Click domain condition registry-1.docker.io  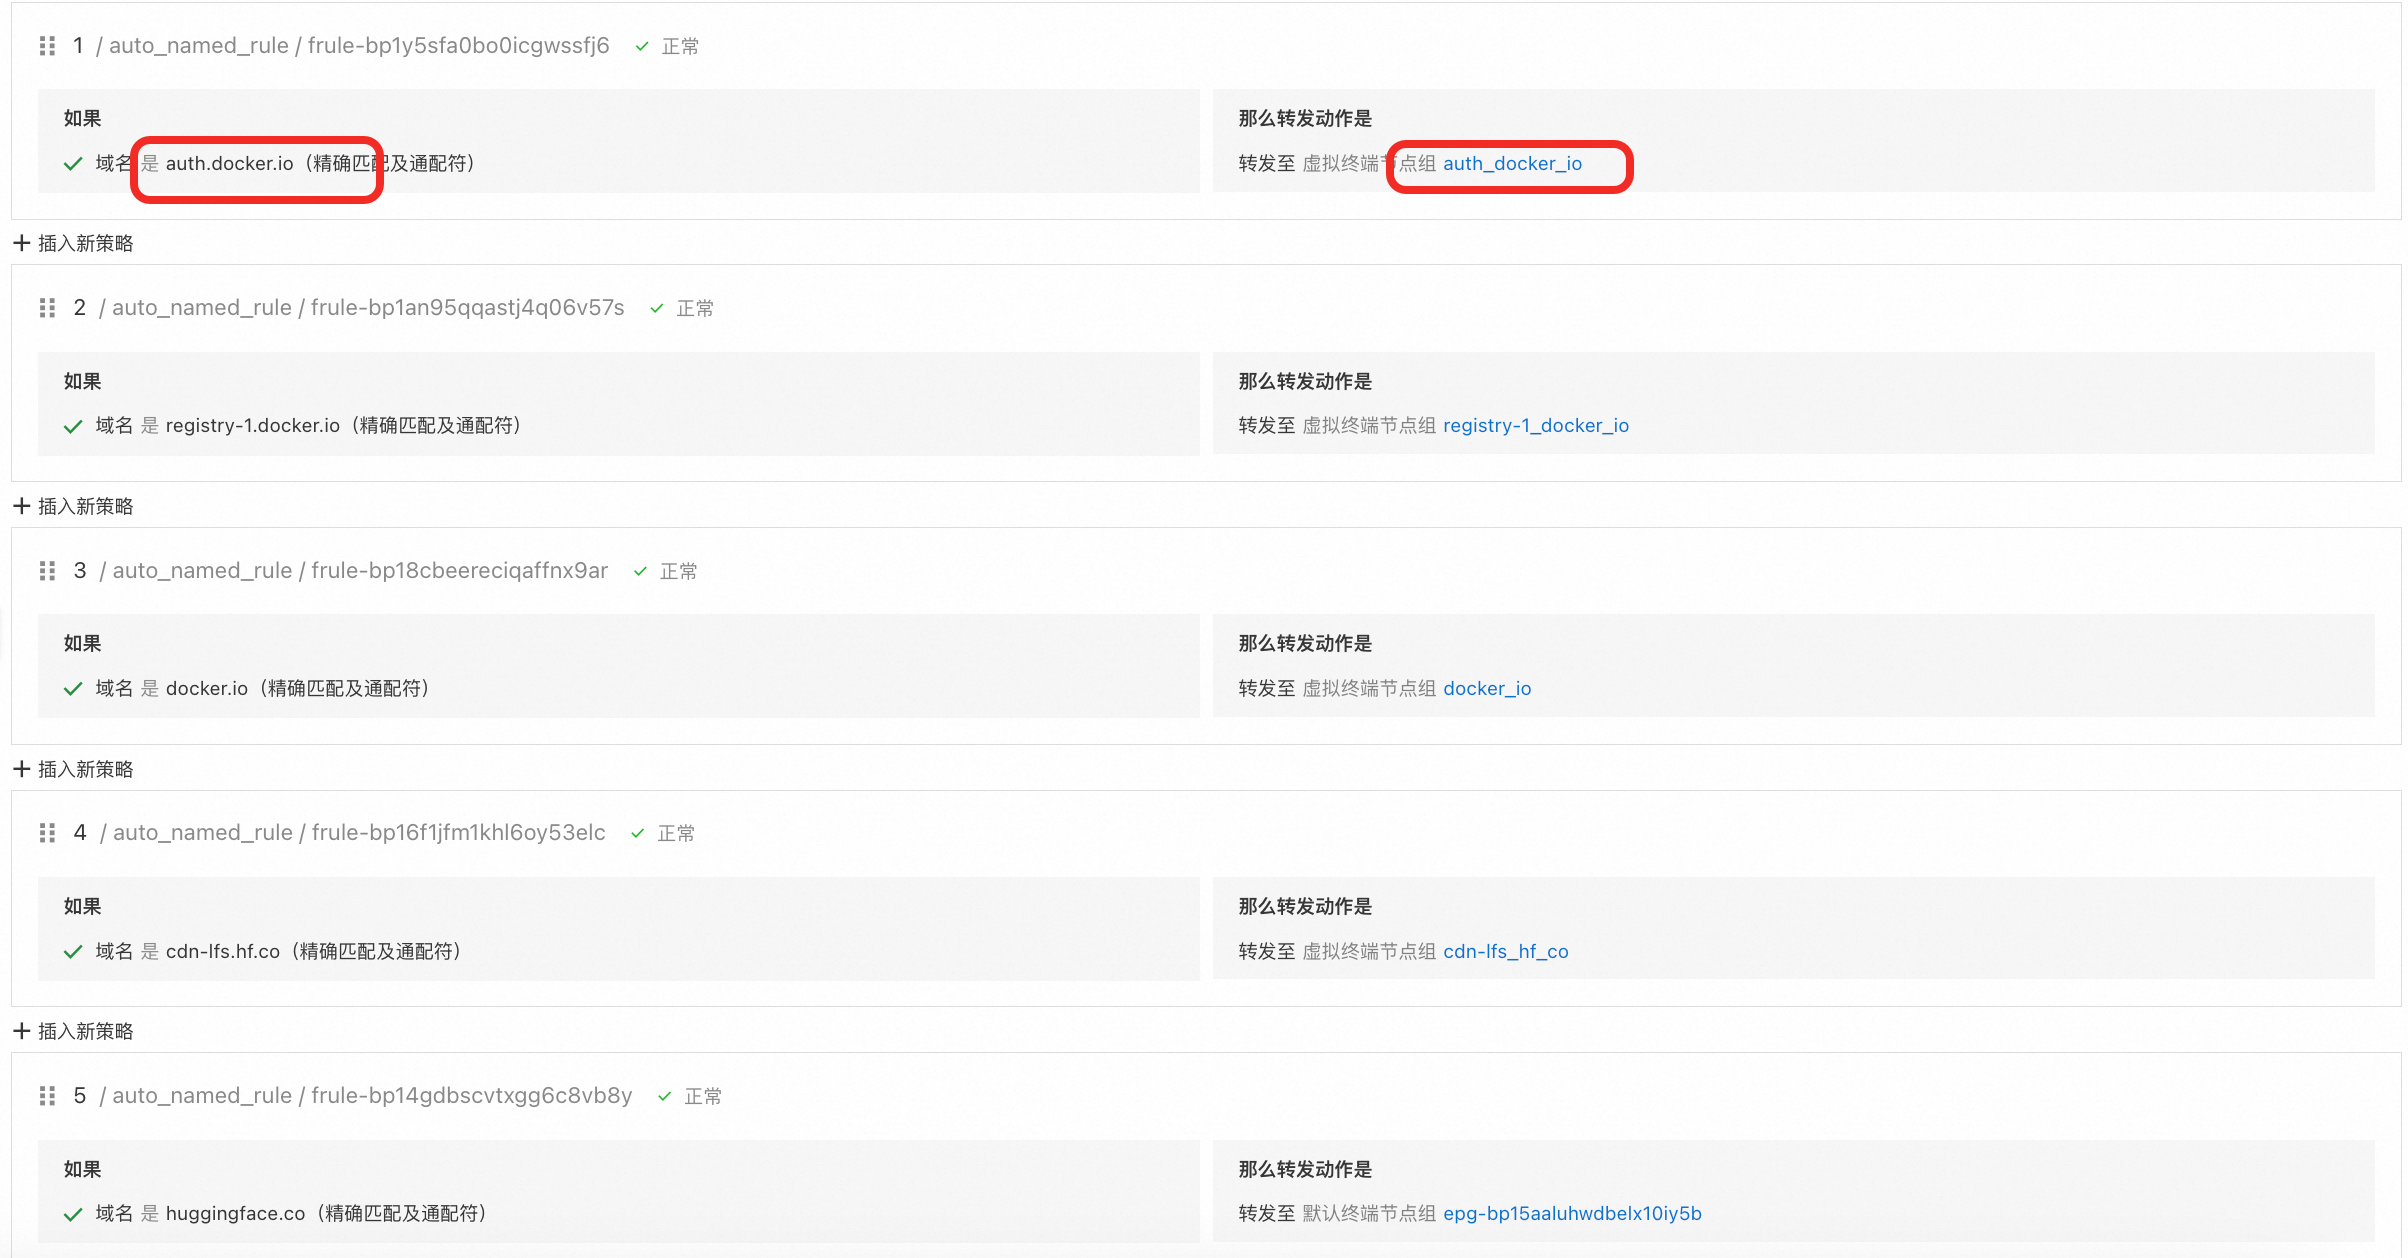click(252, 426)
